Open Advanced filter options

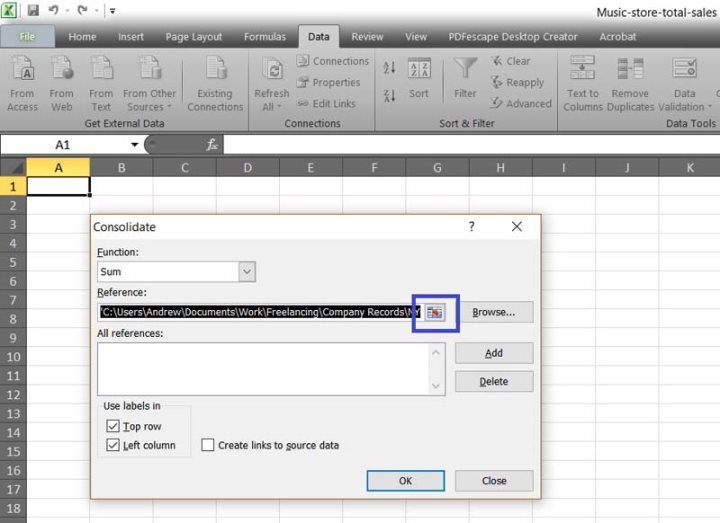(521, 104)
